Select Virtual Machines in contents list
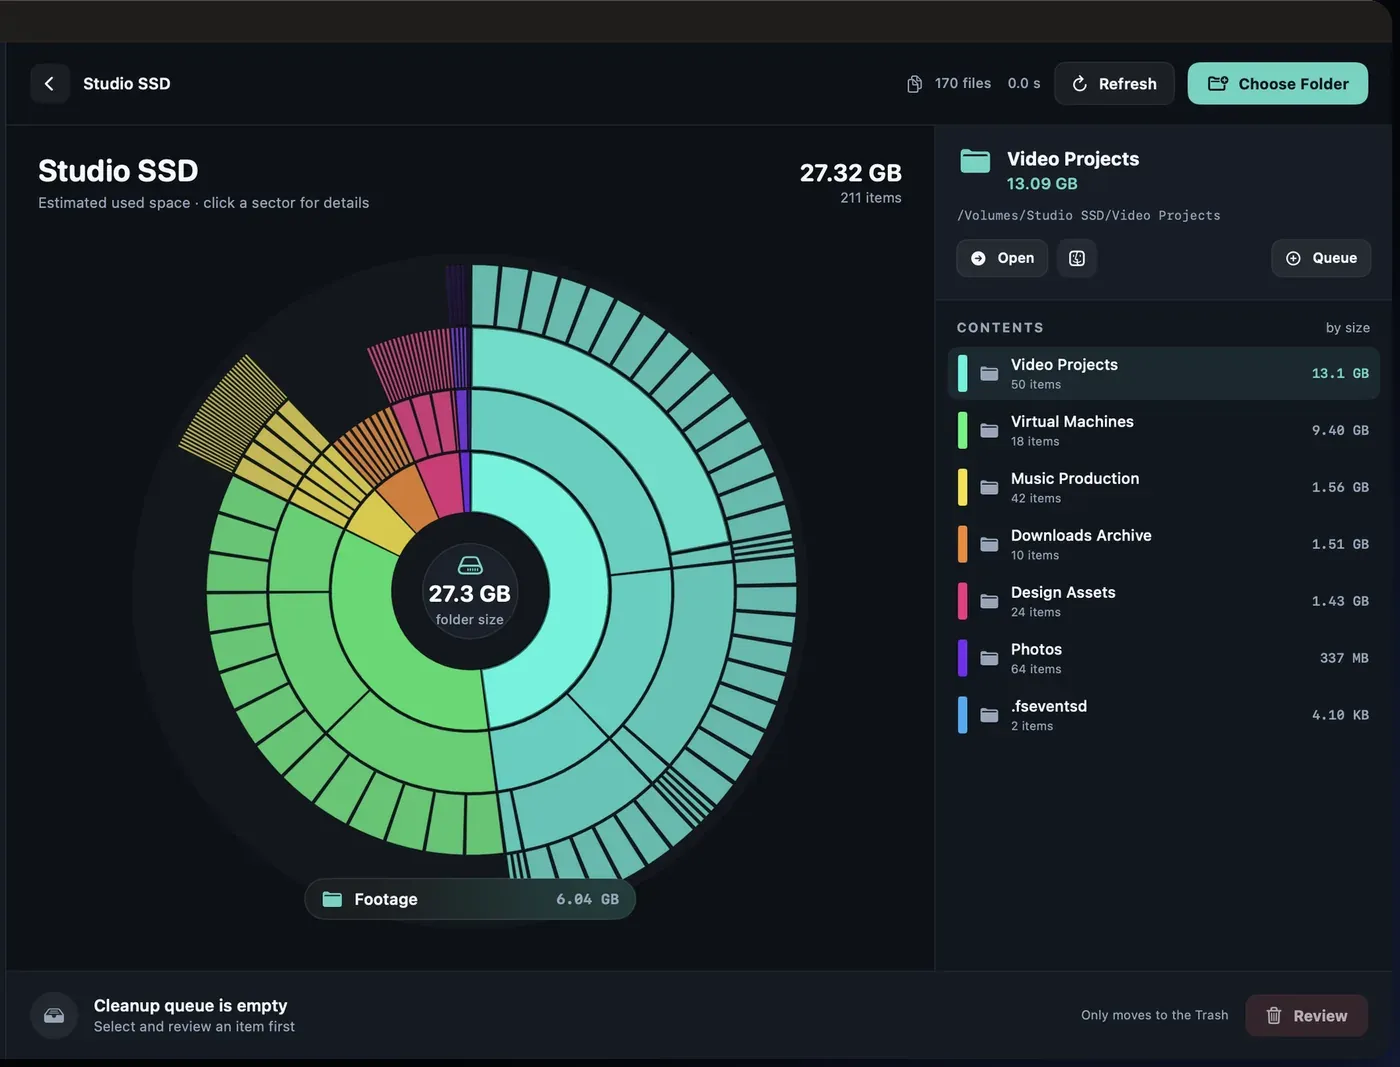1400x1067 pixels. click(1163, 430)
